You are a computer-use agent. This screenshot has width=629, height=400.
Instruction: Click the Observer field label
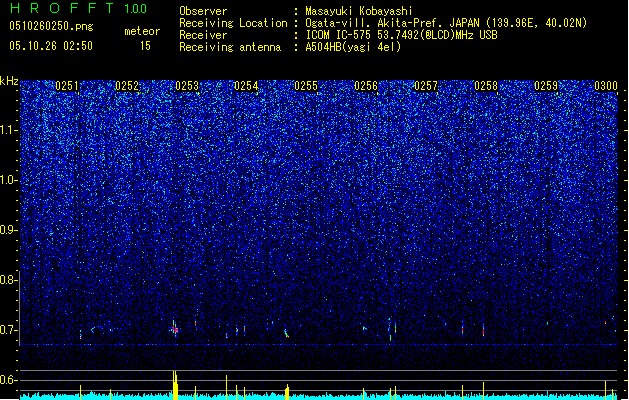203,11
